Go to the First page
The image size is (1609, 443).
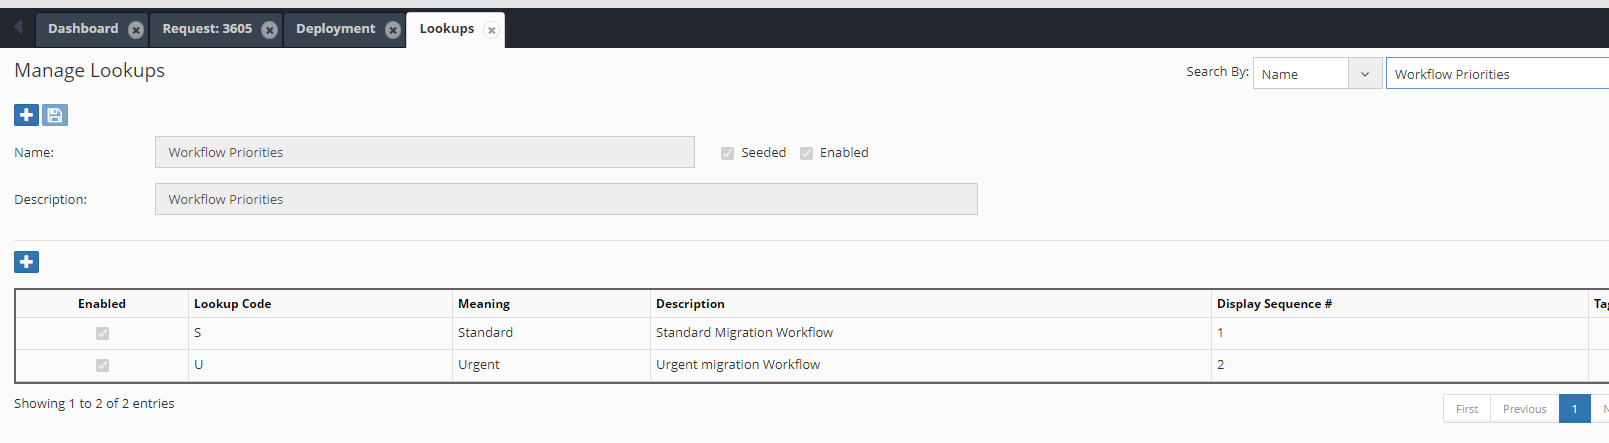(1466, 409)
